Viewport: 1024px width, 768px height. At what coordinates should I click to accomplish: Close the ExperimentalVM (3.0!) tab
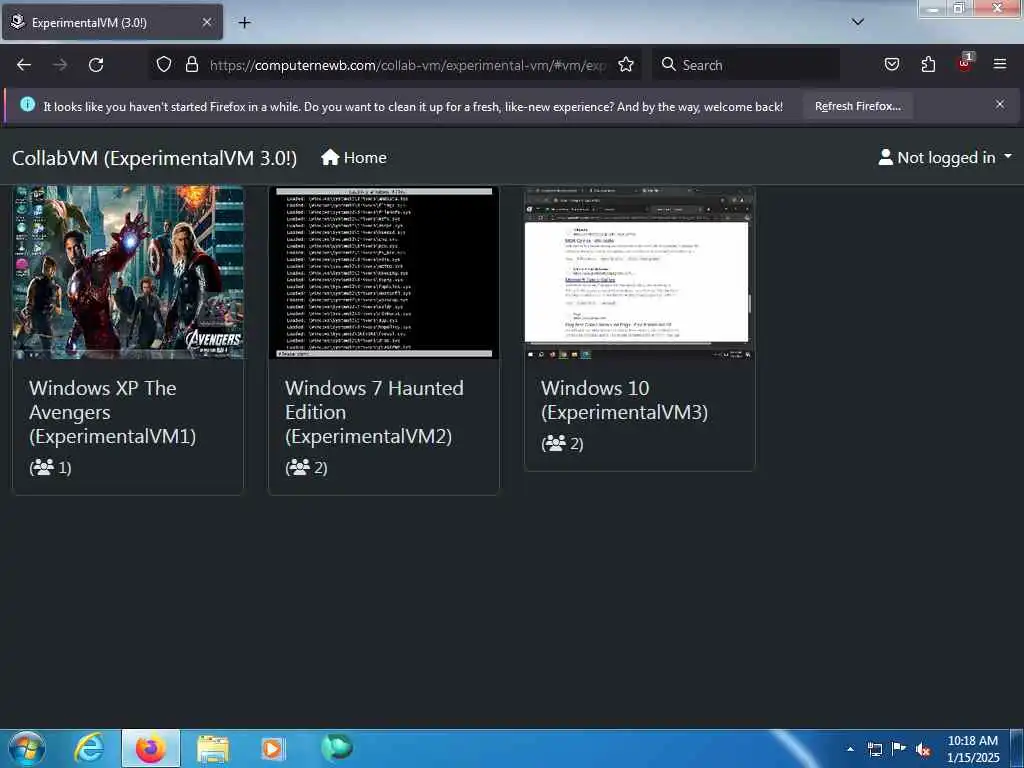pos(206,22)
